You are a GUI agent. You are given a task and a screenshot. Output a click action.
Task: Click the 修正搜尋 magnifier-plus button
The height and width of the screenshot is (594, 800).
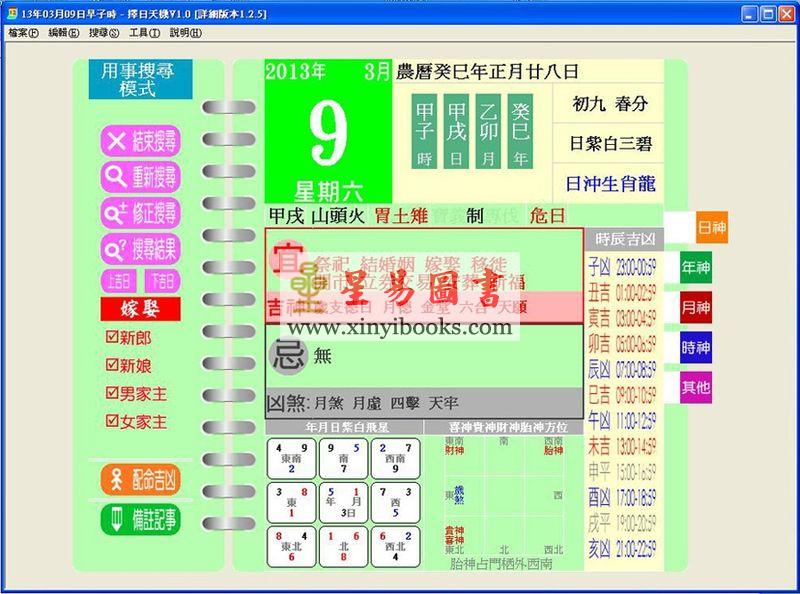pyautogui.click(x=141, y=212)
